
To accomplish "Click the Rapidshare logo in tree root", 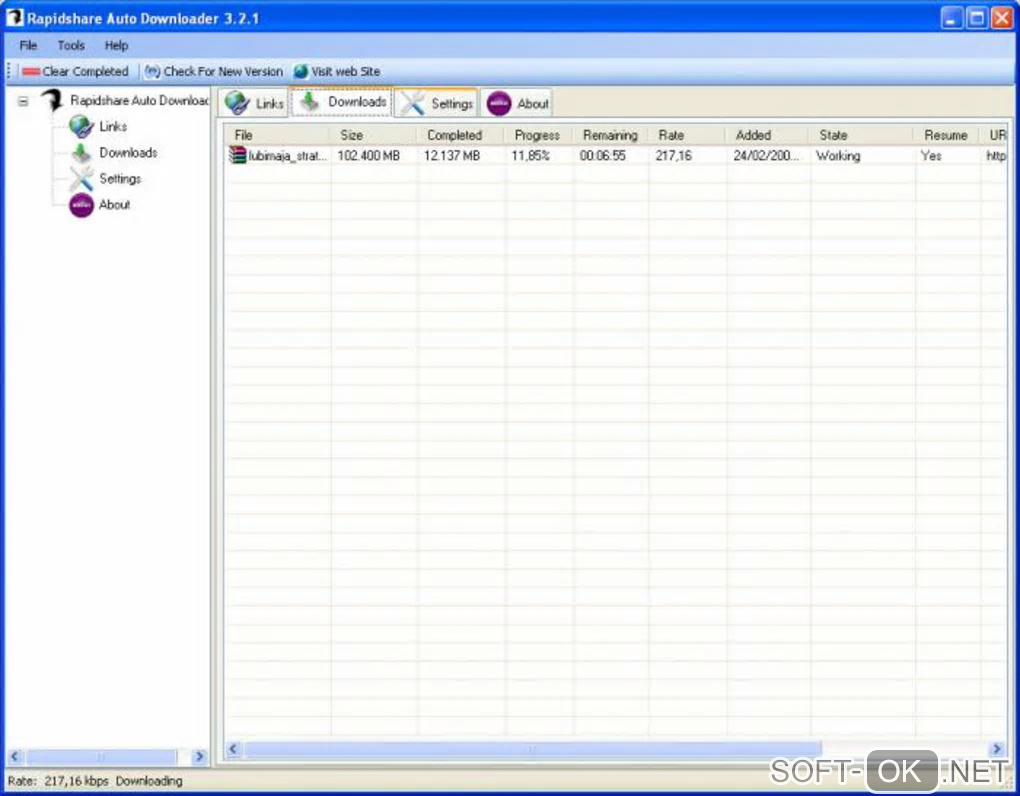I will tap(52, 101).
